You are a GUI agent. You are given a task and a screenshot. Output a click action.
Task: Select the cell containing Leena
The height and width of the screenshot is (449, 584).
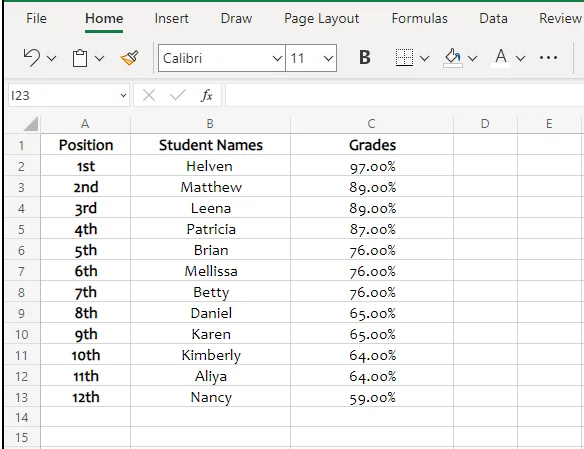[210, 208]
